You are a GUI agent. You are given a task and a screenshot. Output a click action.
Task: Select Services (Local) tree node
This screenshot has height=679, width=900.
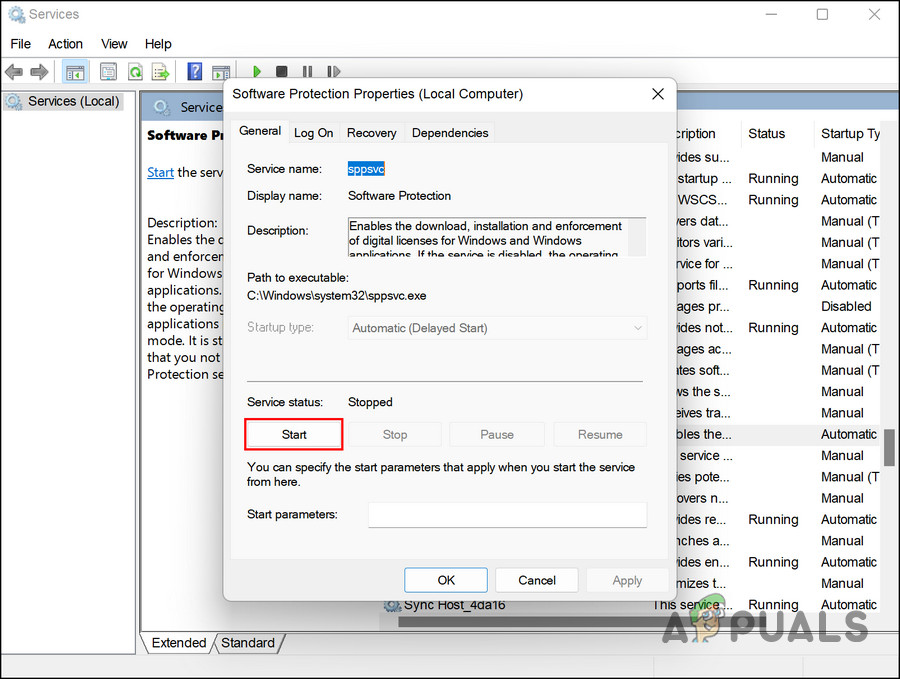coord(63,102)
